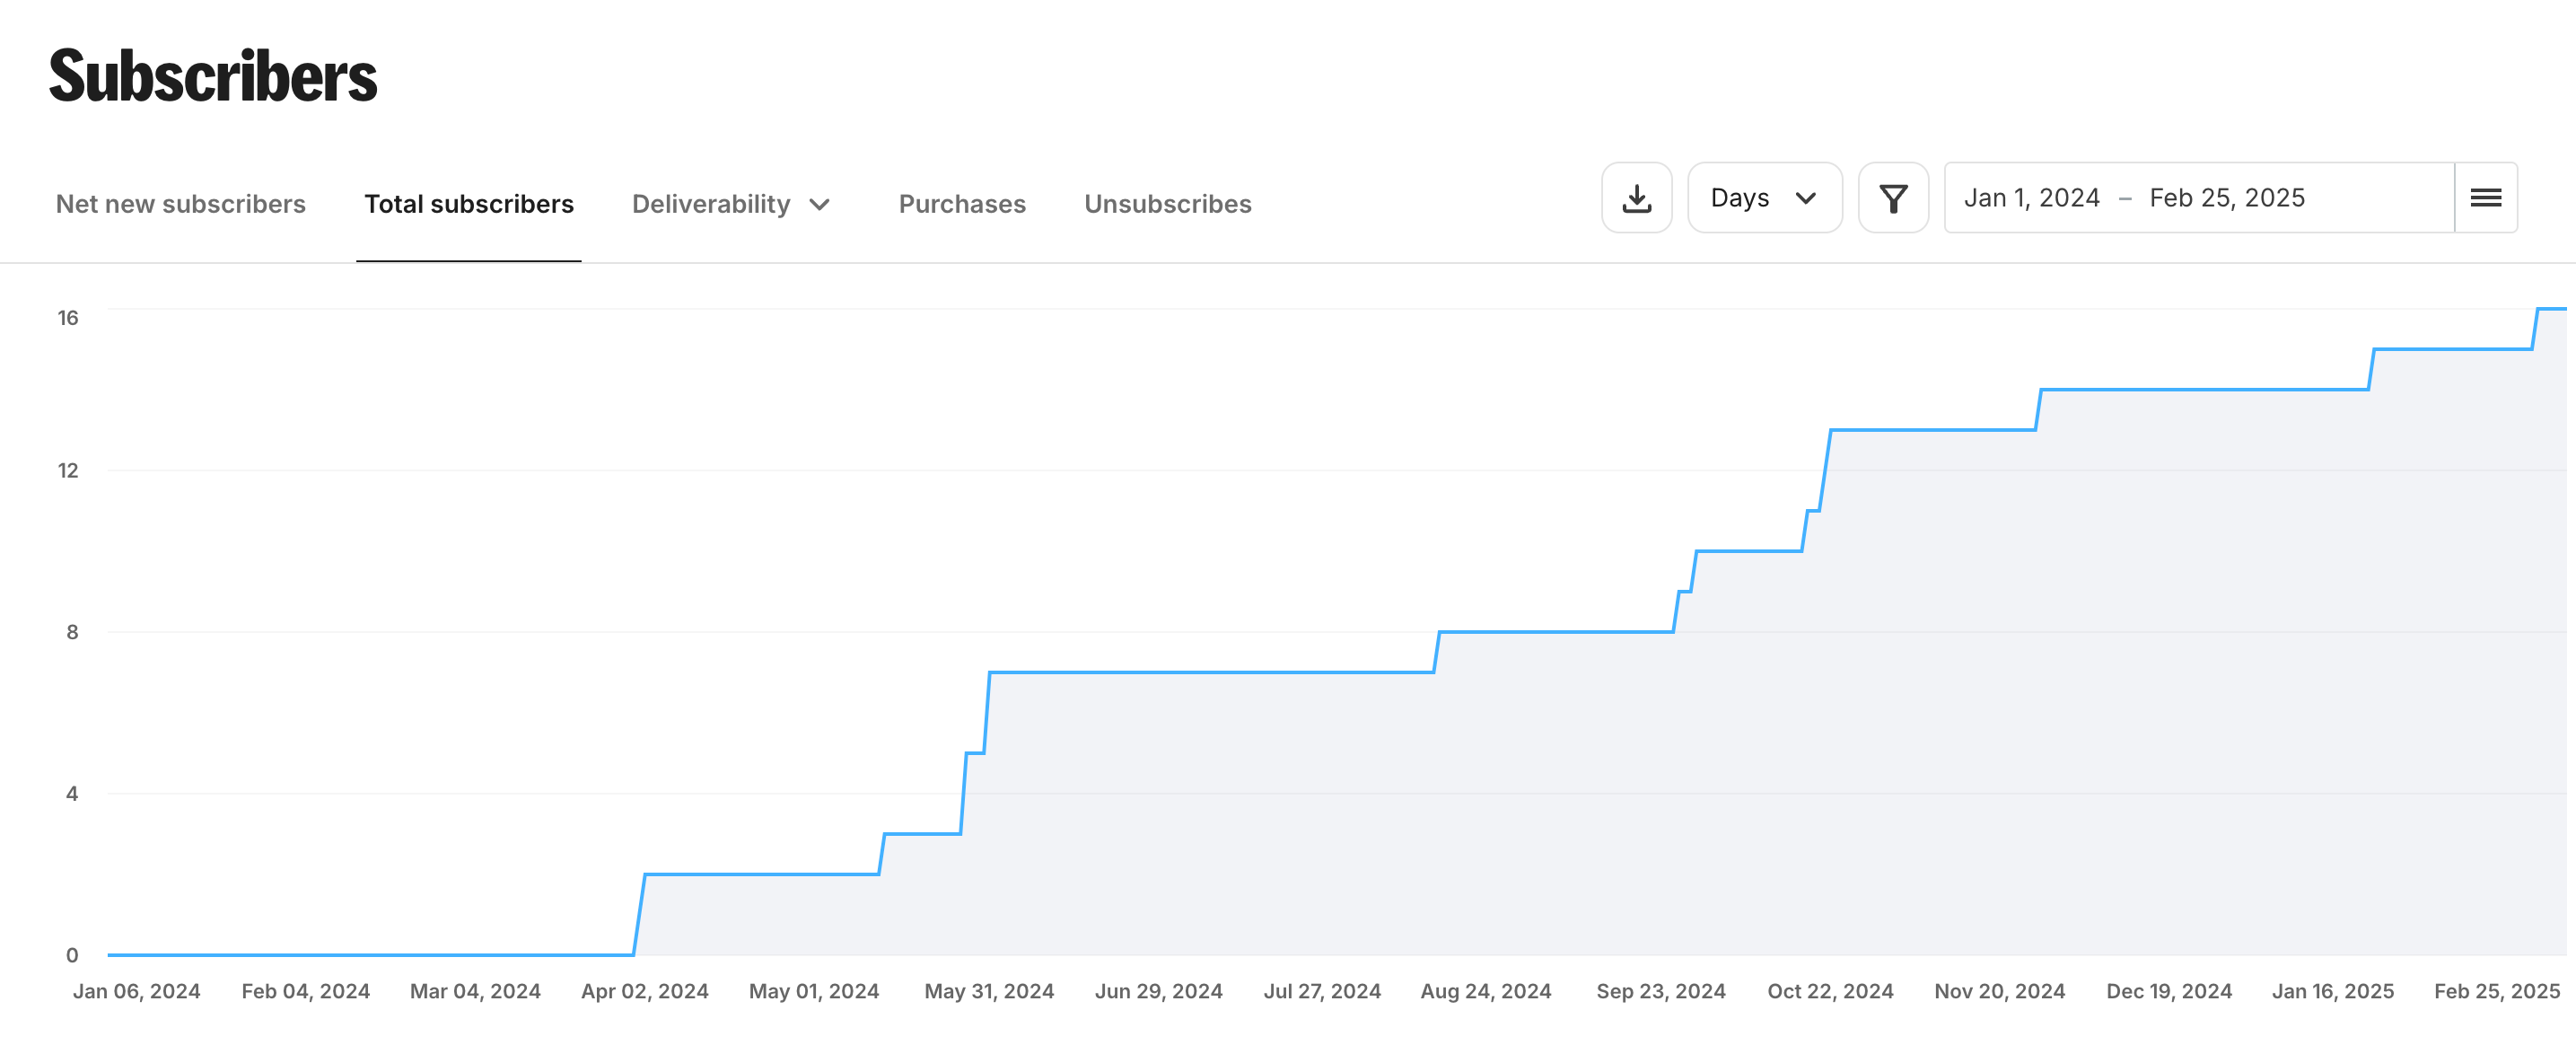Click the Oct 22, 2024 axis label
The height and width of the screenshot is (1054, 2576).
[x=1829, y=991]
